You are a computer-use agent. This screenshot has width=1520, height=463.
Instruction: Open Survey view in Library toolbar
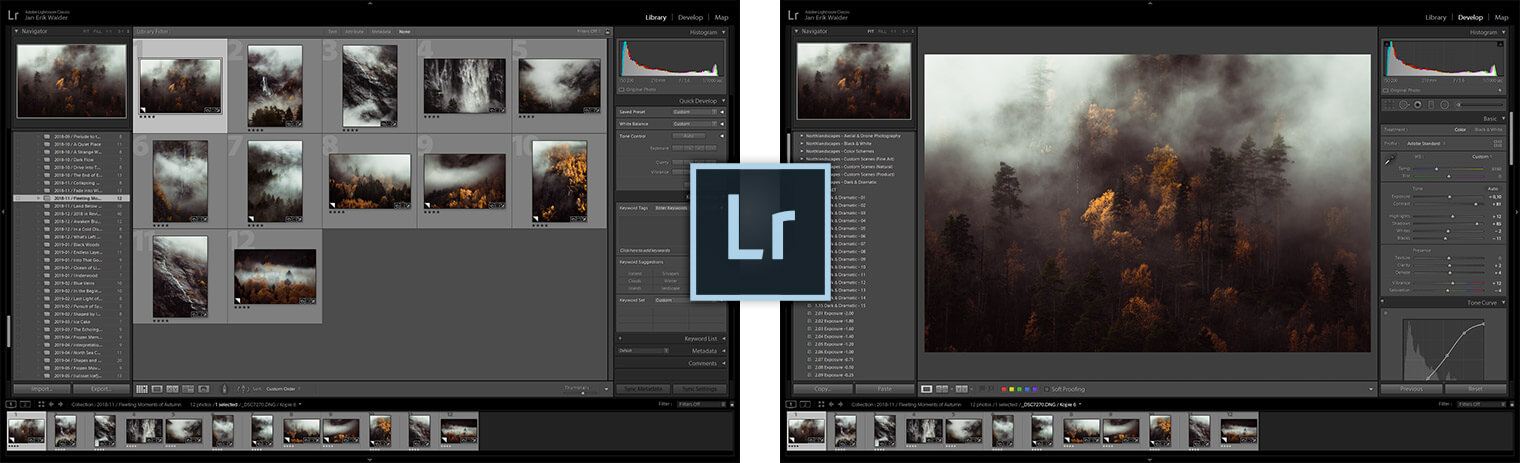188,389
